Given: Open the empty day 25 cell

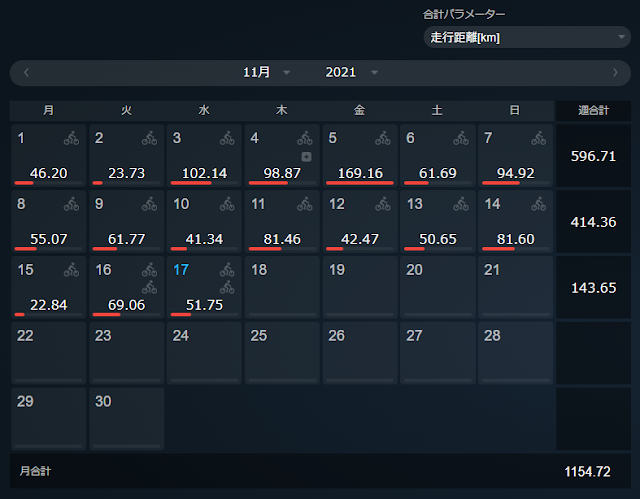Looking at the screenshot, I should pyautogui.click(x=282, y=353).
